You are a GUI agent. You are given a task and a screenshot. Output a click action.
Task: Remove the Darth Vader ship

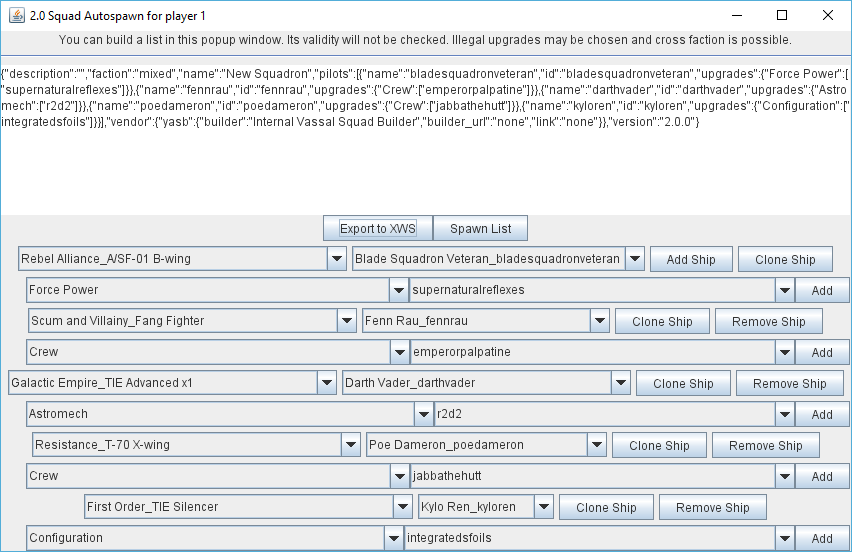[790, 383]
